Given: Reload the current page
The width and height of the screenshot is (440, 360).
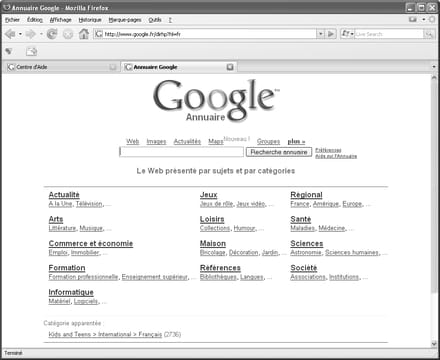Looking at the screenshot, I should (52, 34).
